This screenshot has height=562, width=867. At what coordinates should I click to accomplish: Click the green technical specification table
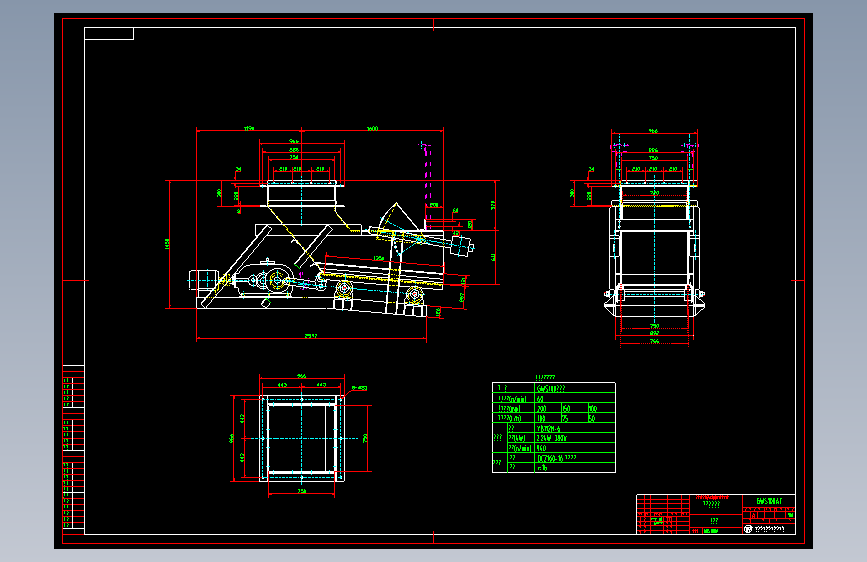coord(553,427)
